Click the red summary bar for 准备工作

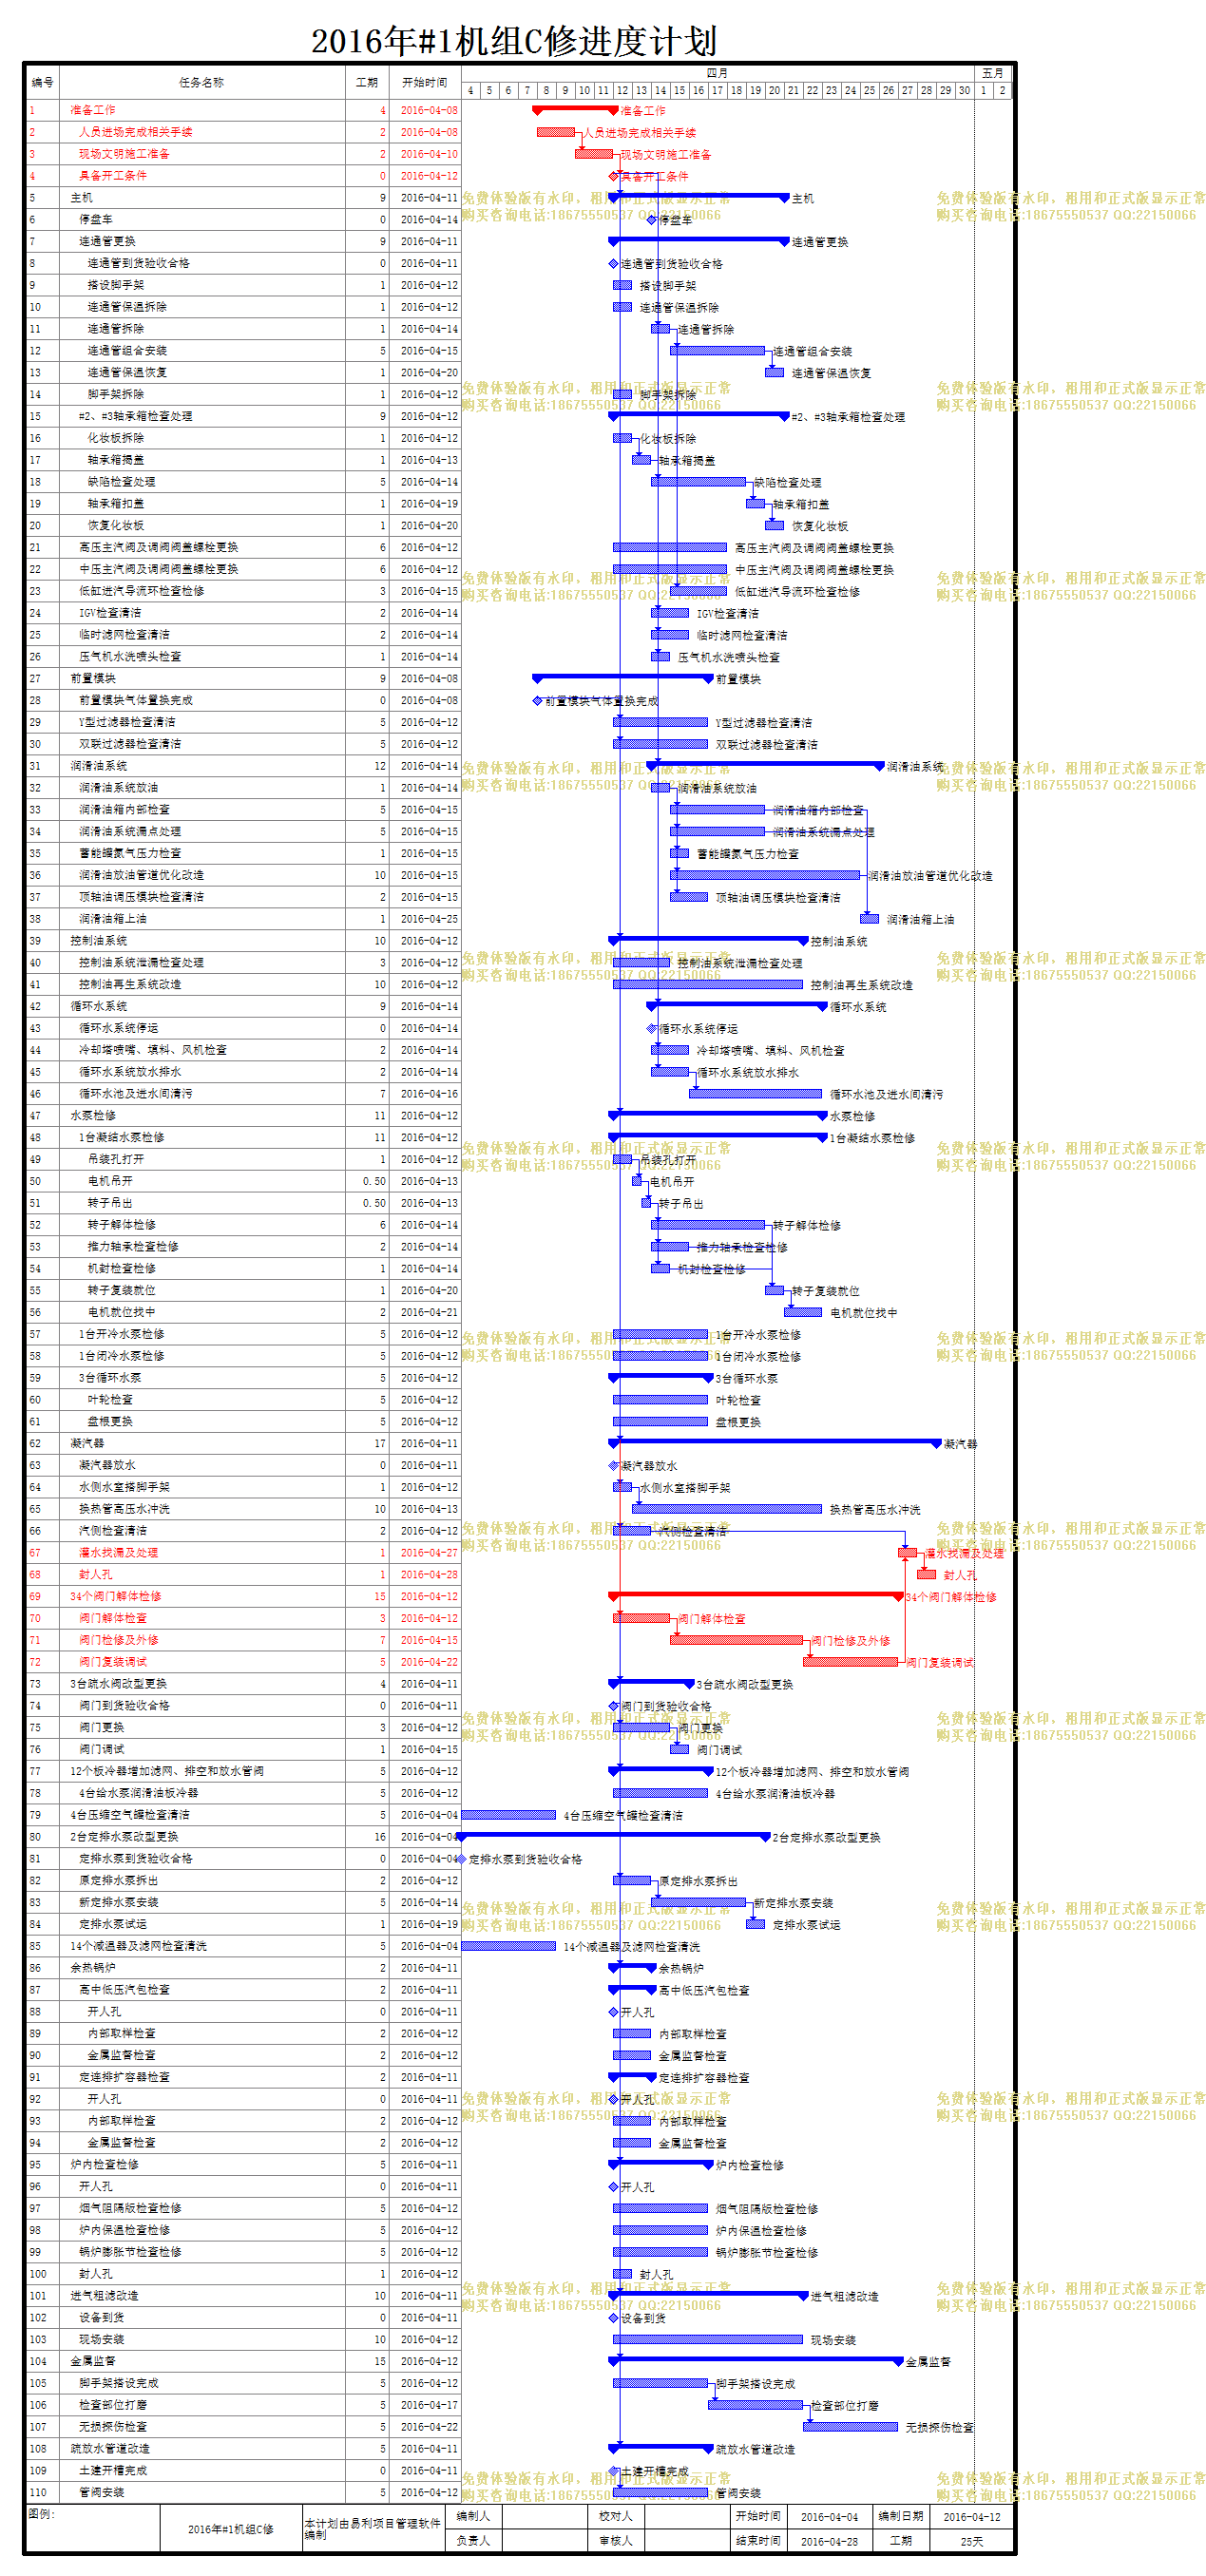575,109
